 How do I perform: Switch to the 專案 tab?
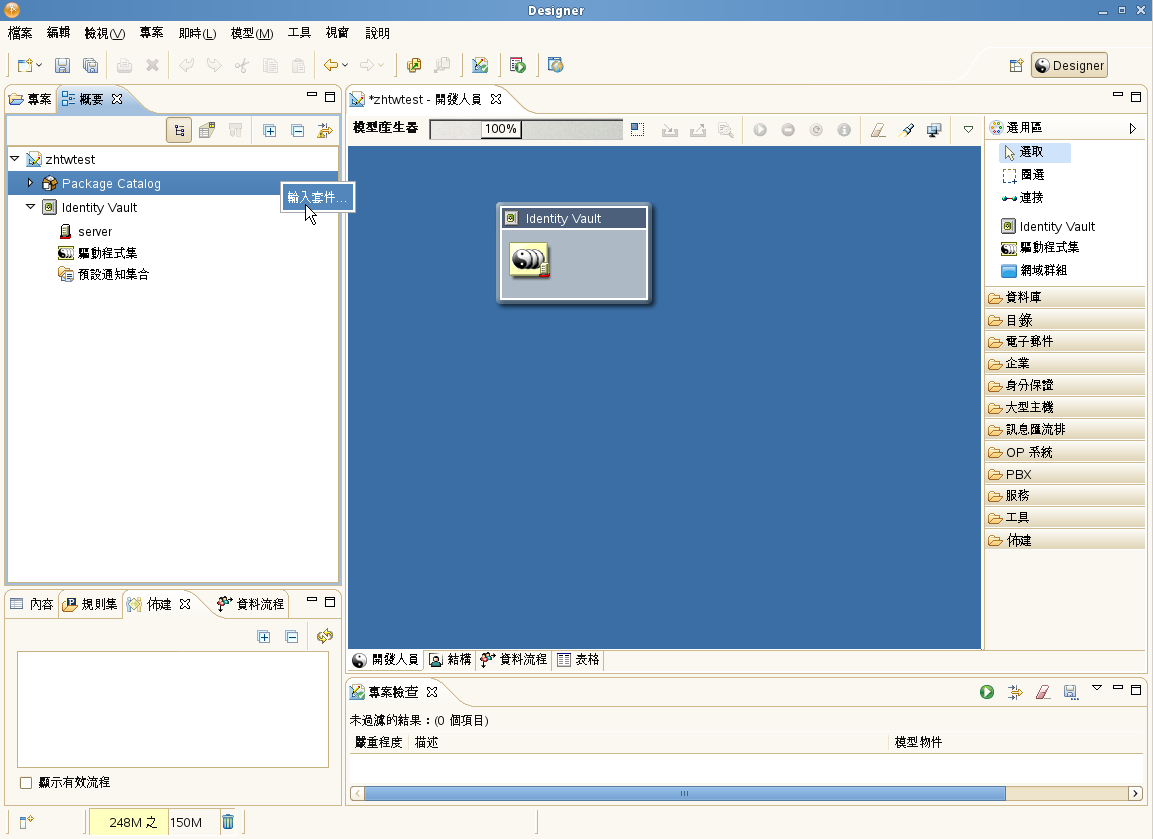tap(31, 99)
